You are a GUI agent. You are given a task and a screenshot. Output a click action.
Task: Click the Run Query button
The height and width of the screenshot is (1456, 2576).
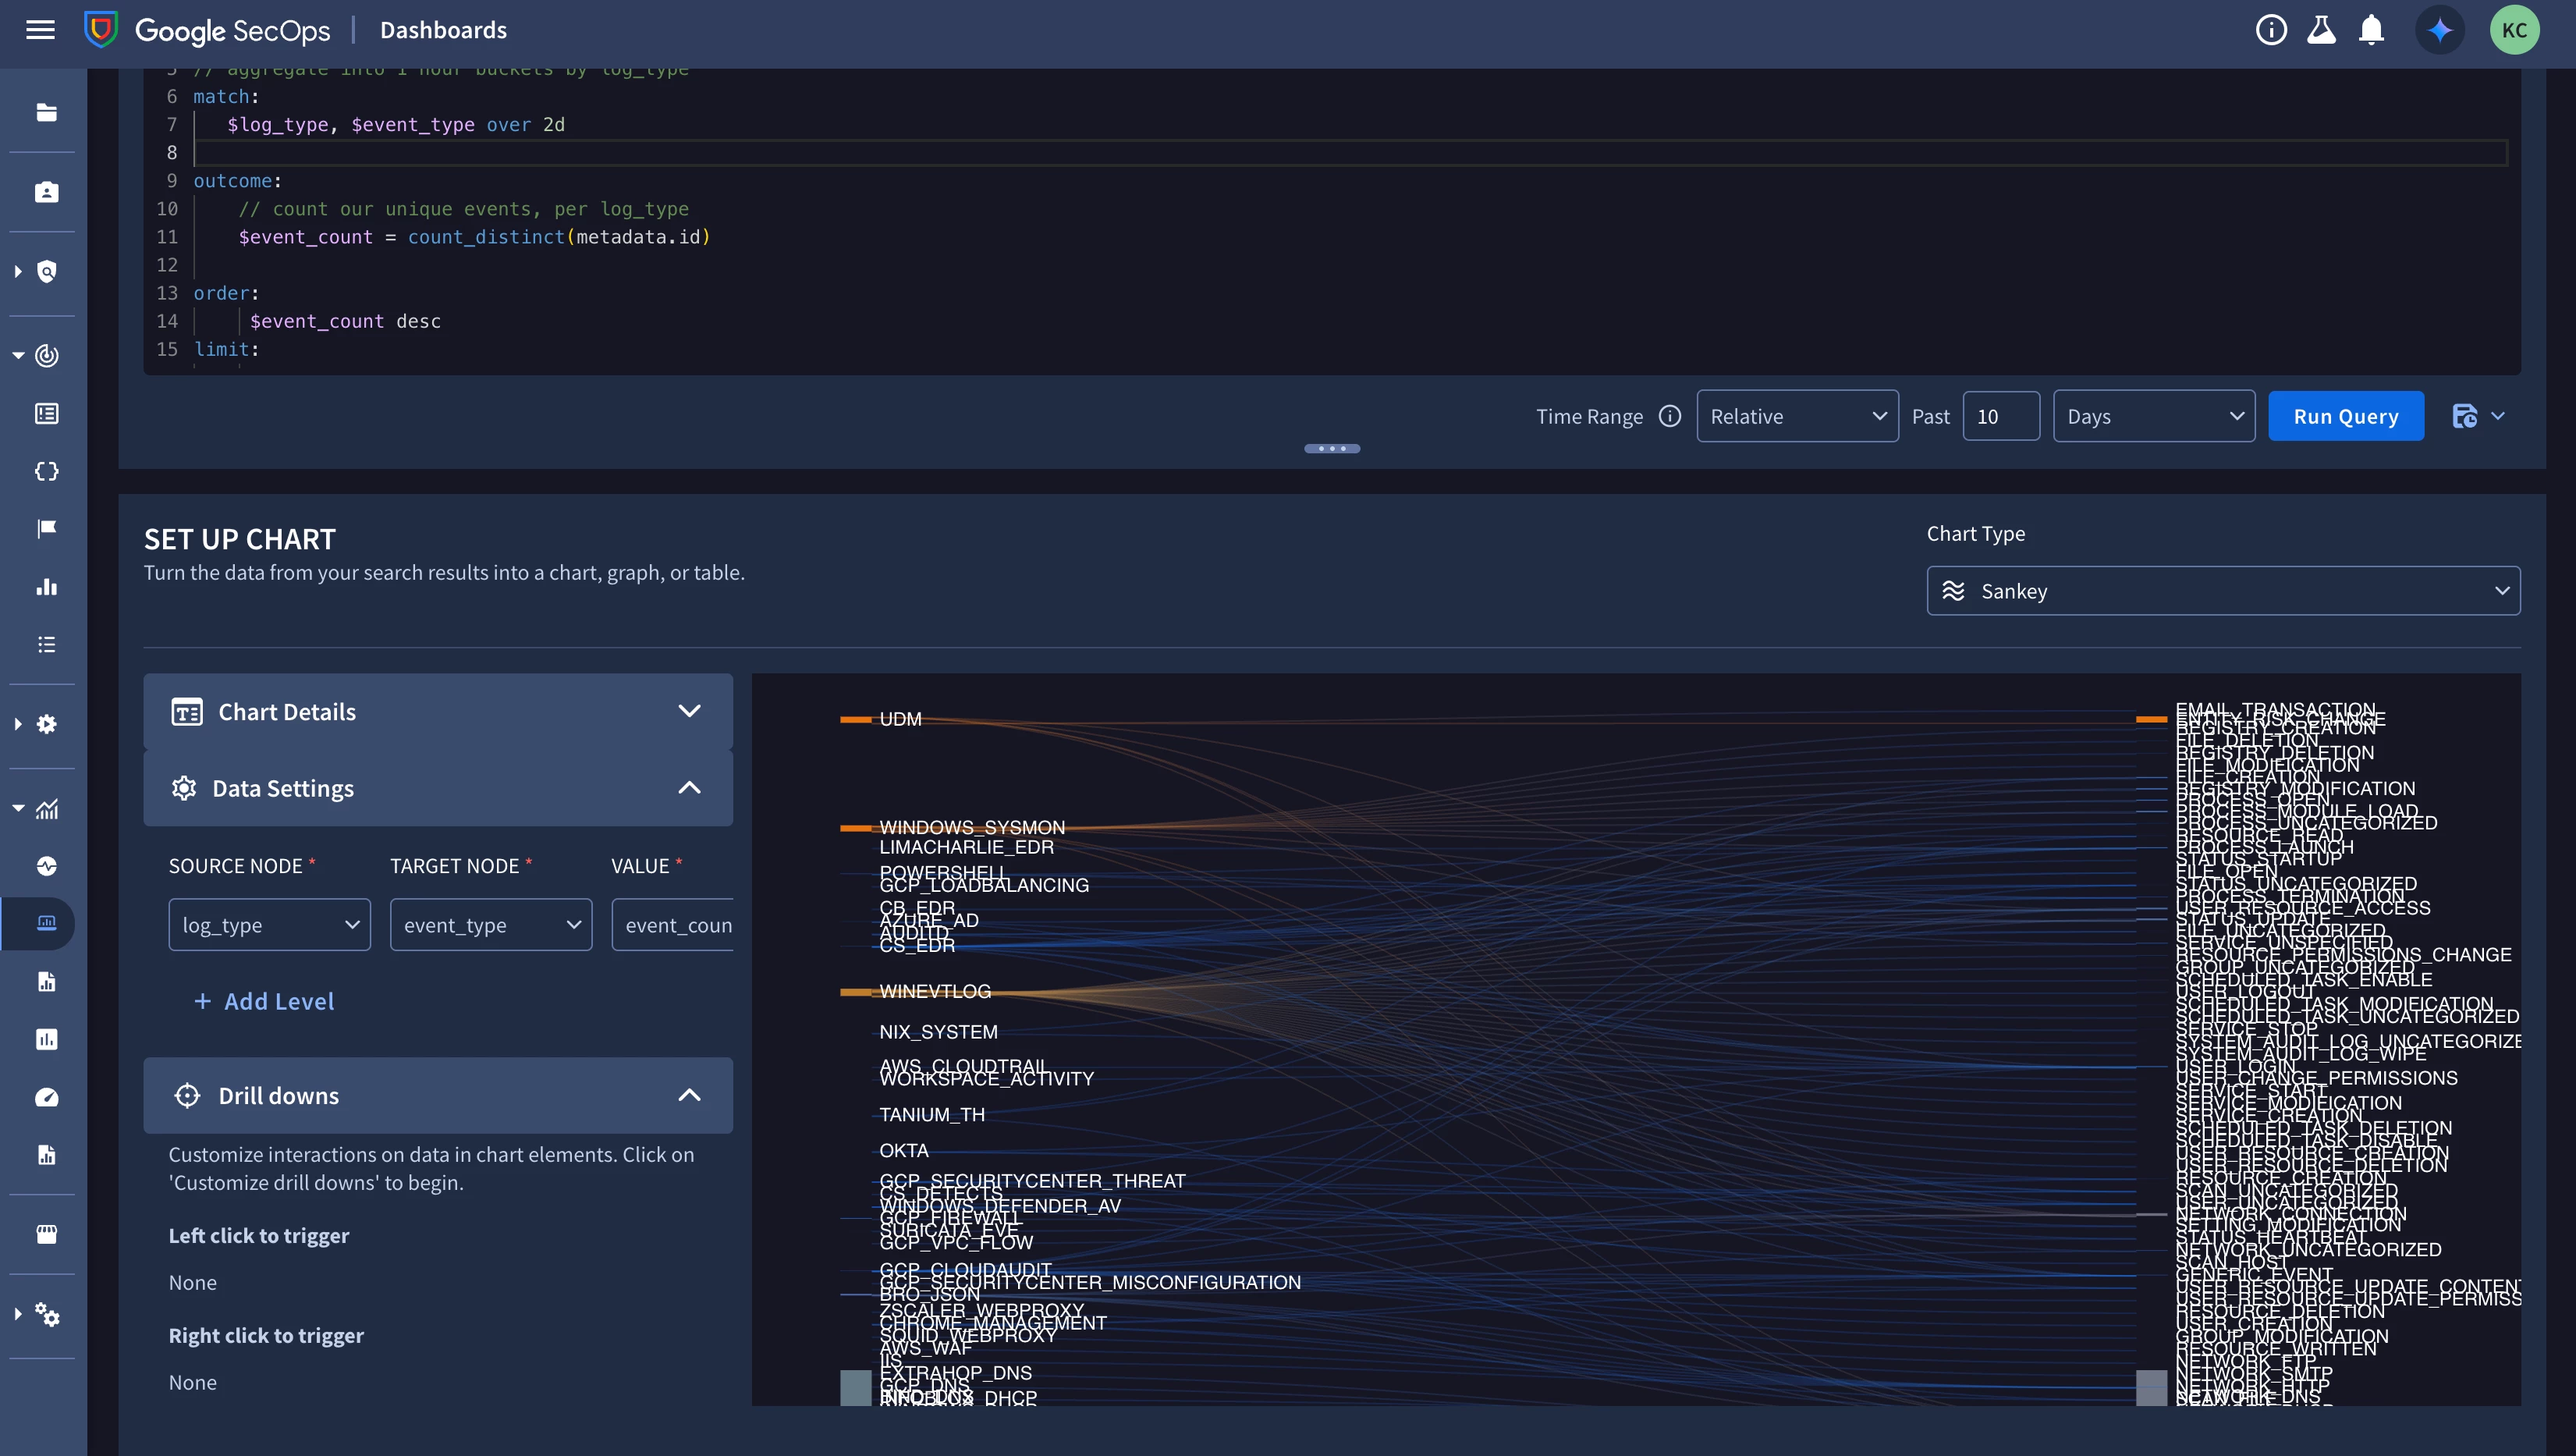pyautogui.click(x=2345, y=416)
